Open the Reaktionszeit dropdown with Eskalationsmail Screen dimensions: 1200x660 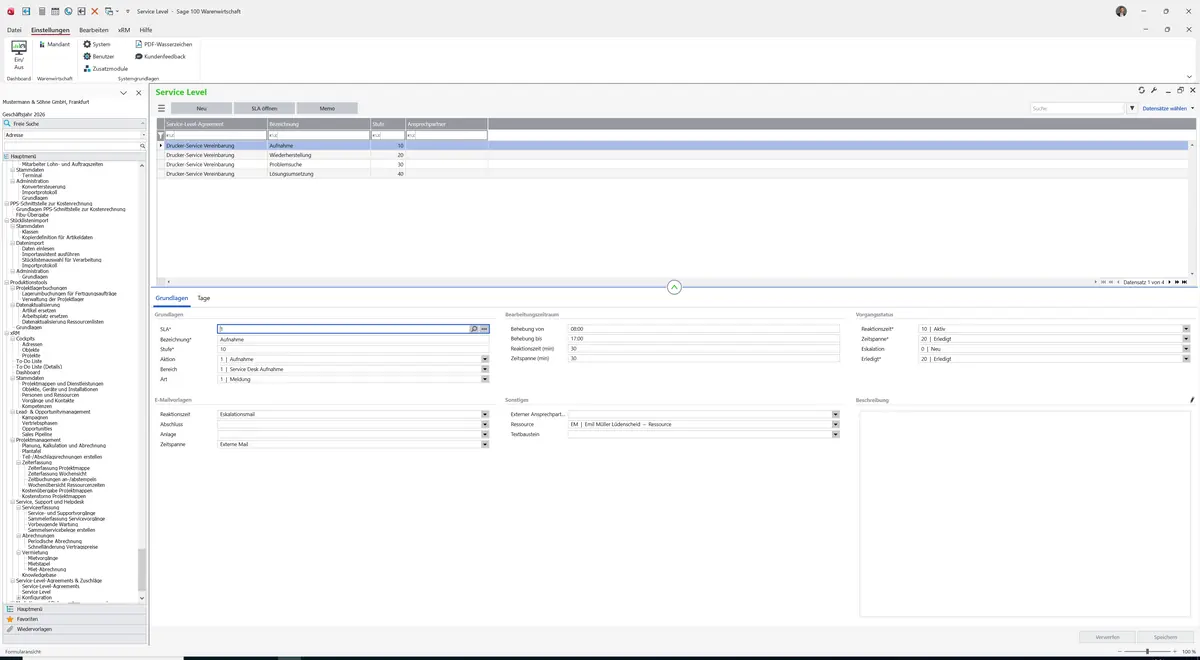click(x=485, y=414)
